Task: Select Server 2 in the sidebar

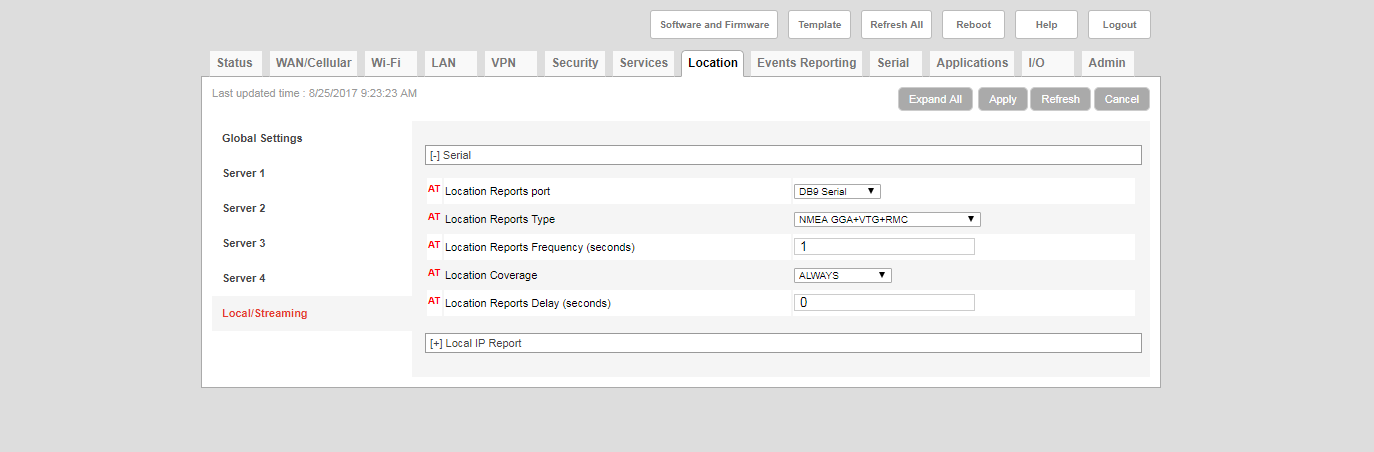Action: tap(244, 208)
